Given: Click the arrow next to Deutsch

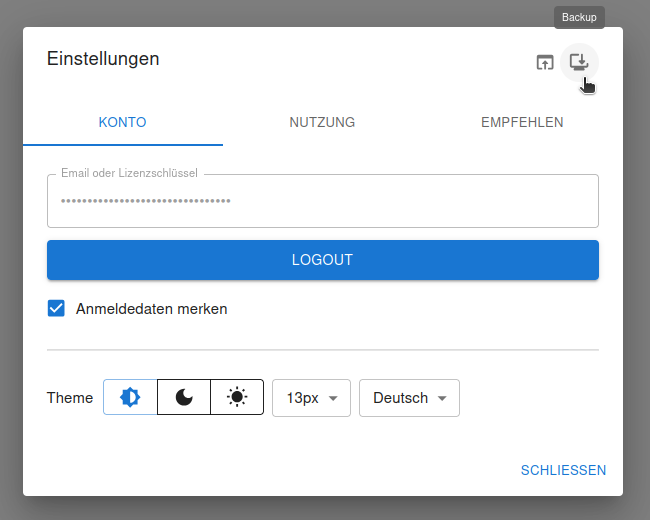Looking at the screenshot, I should 441,398.
